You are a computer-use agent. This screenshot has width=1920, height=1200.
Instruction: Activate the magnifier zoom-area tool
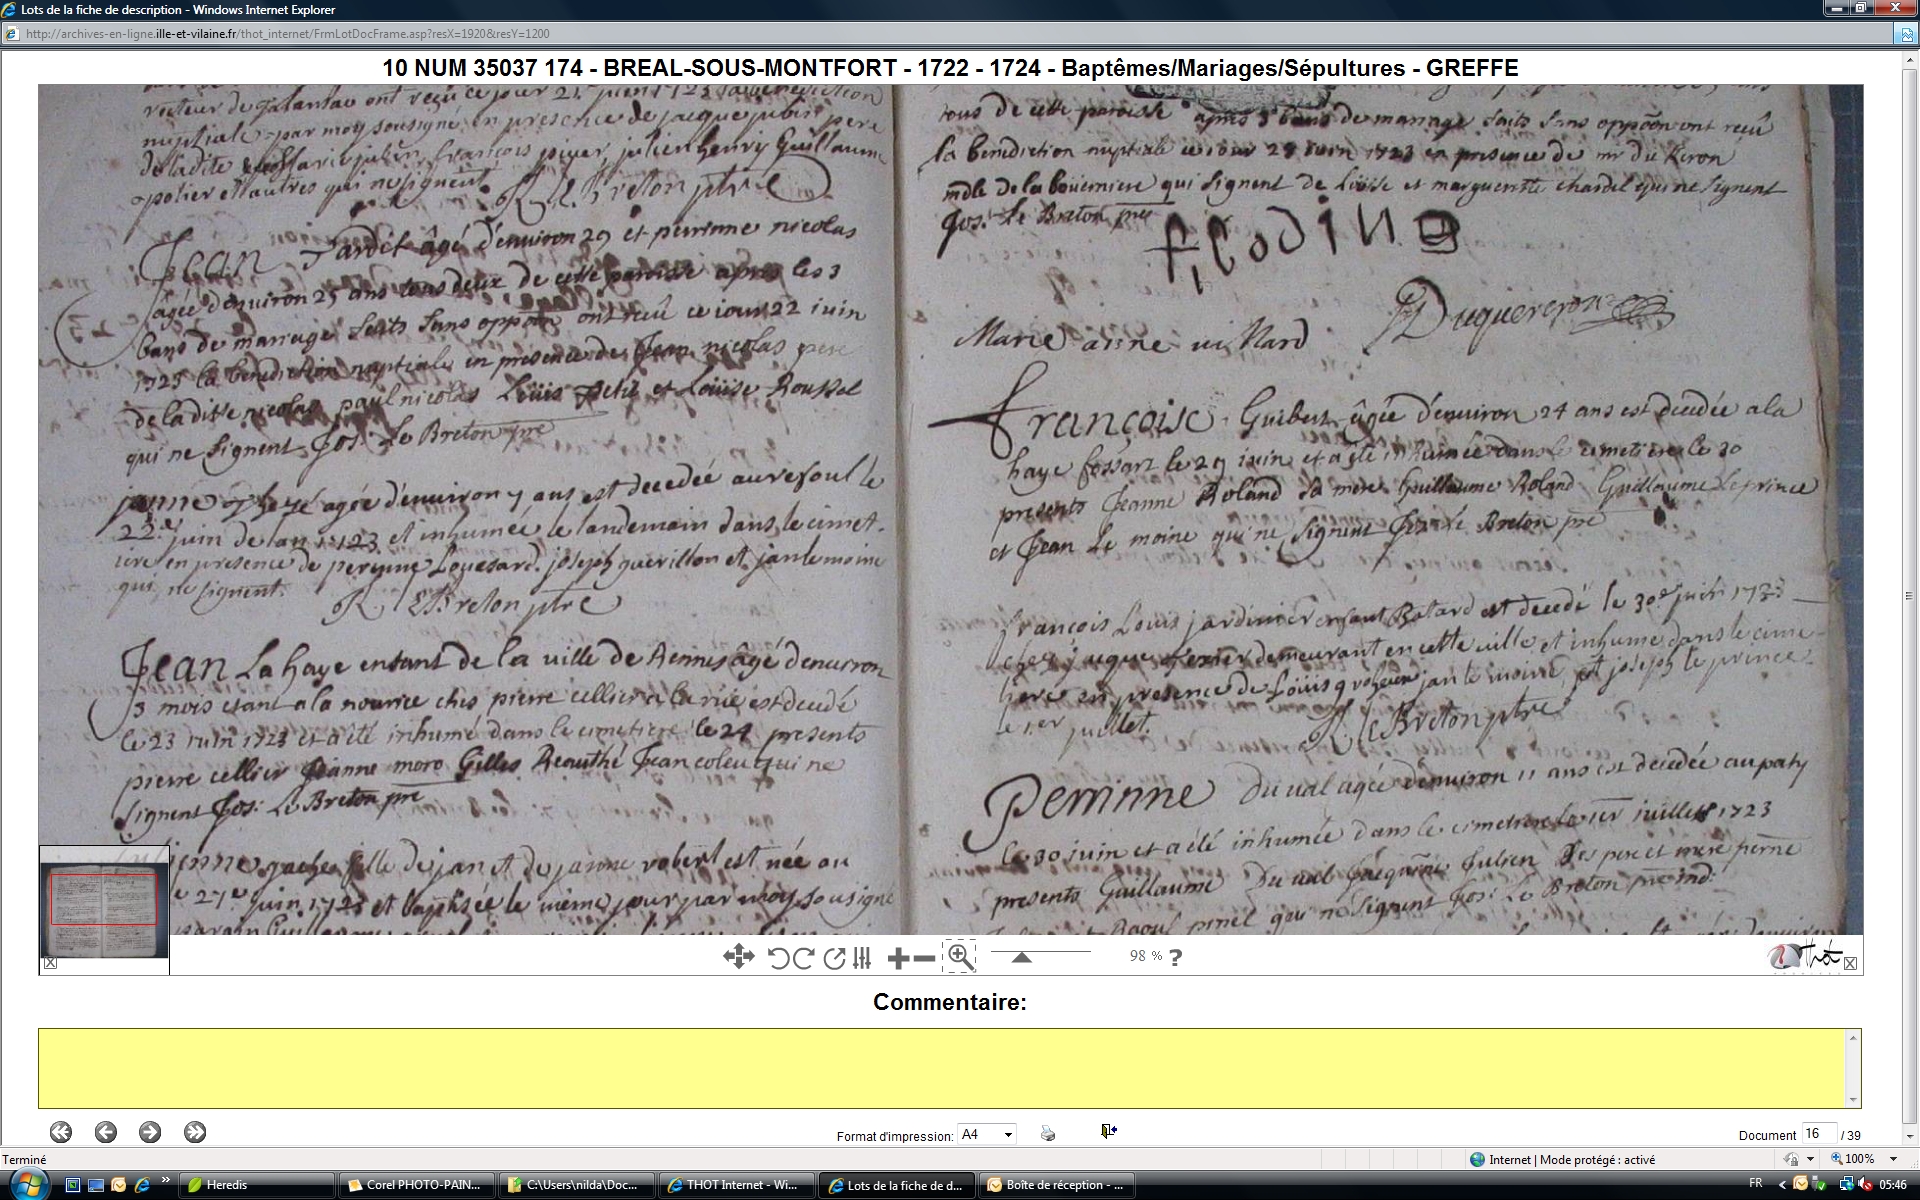pos(959,956)
